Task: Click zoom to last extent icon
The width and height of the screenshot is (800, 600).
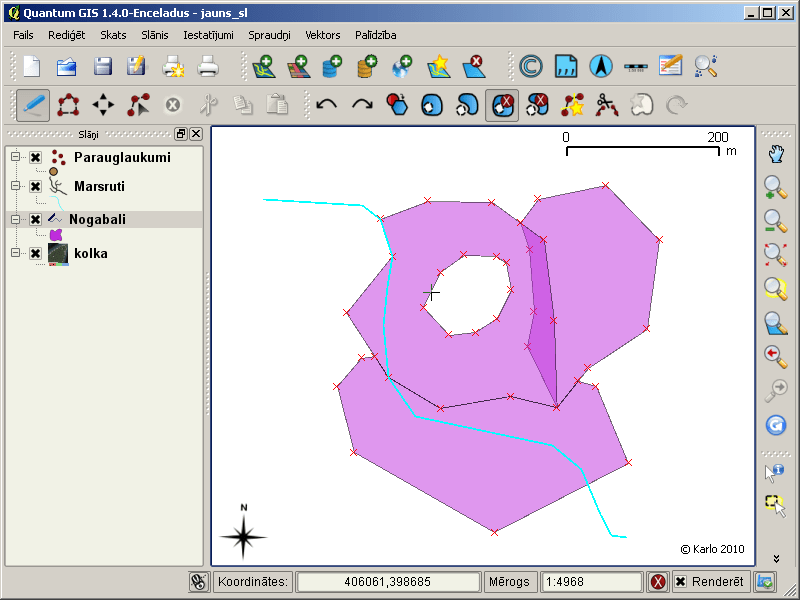Action: 776,357
